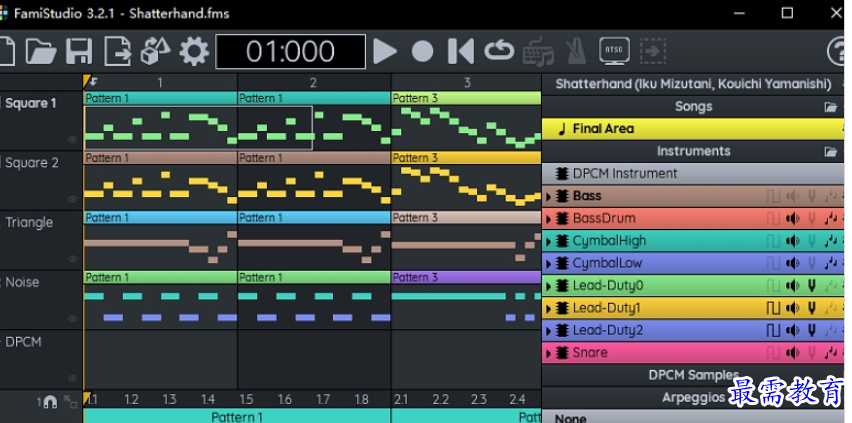This screenshot has height=423, width=852.
Task: Toggle the QWERTY keyboard input icon
Action: (x=538, y=52)
